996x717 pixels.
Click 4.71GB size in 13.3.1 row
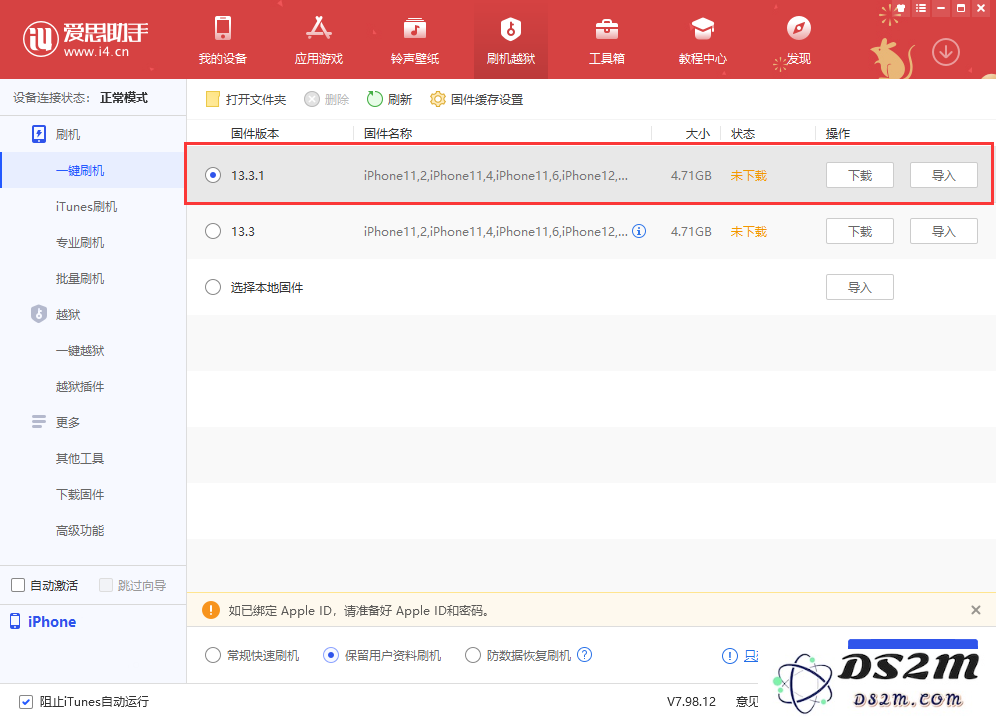pyautogui.click(x=691, y=175)
